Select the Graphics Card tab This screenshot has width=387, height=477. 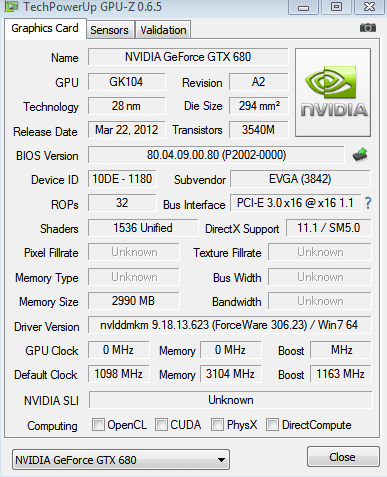pos(45,29)
